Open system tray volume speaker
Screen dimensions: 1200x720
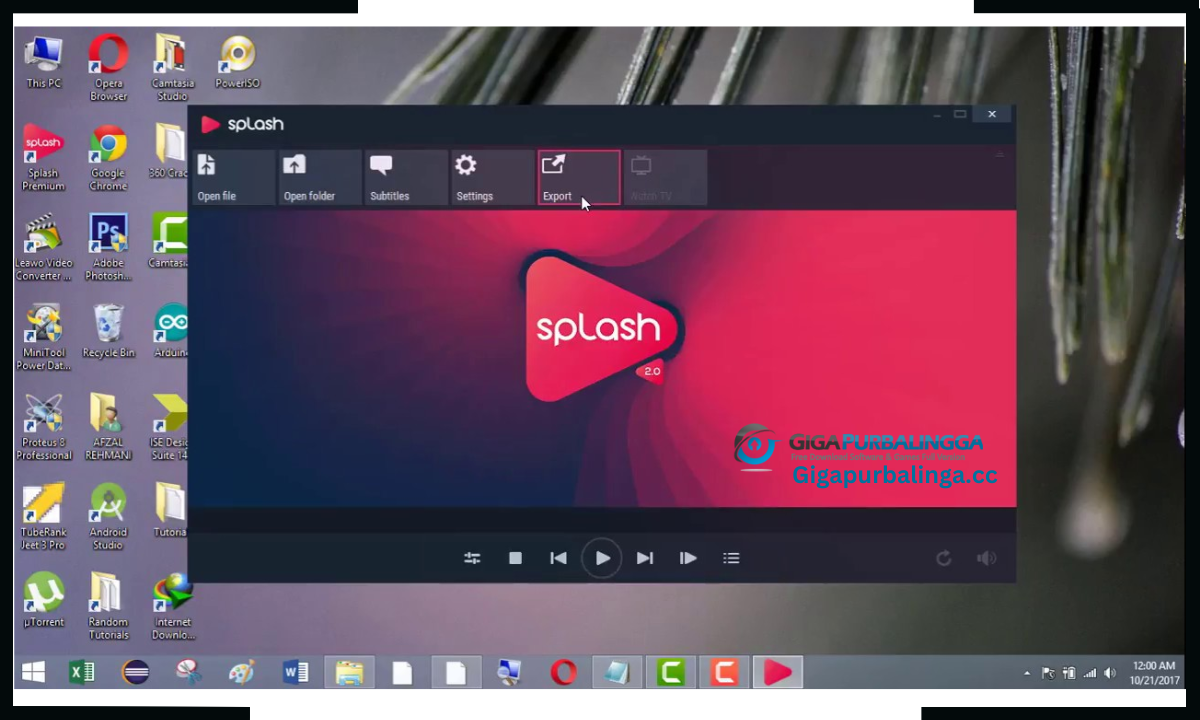click(1108, 673)
